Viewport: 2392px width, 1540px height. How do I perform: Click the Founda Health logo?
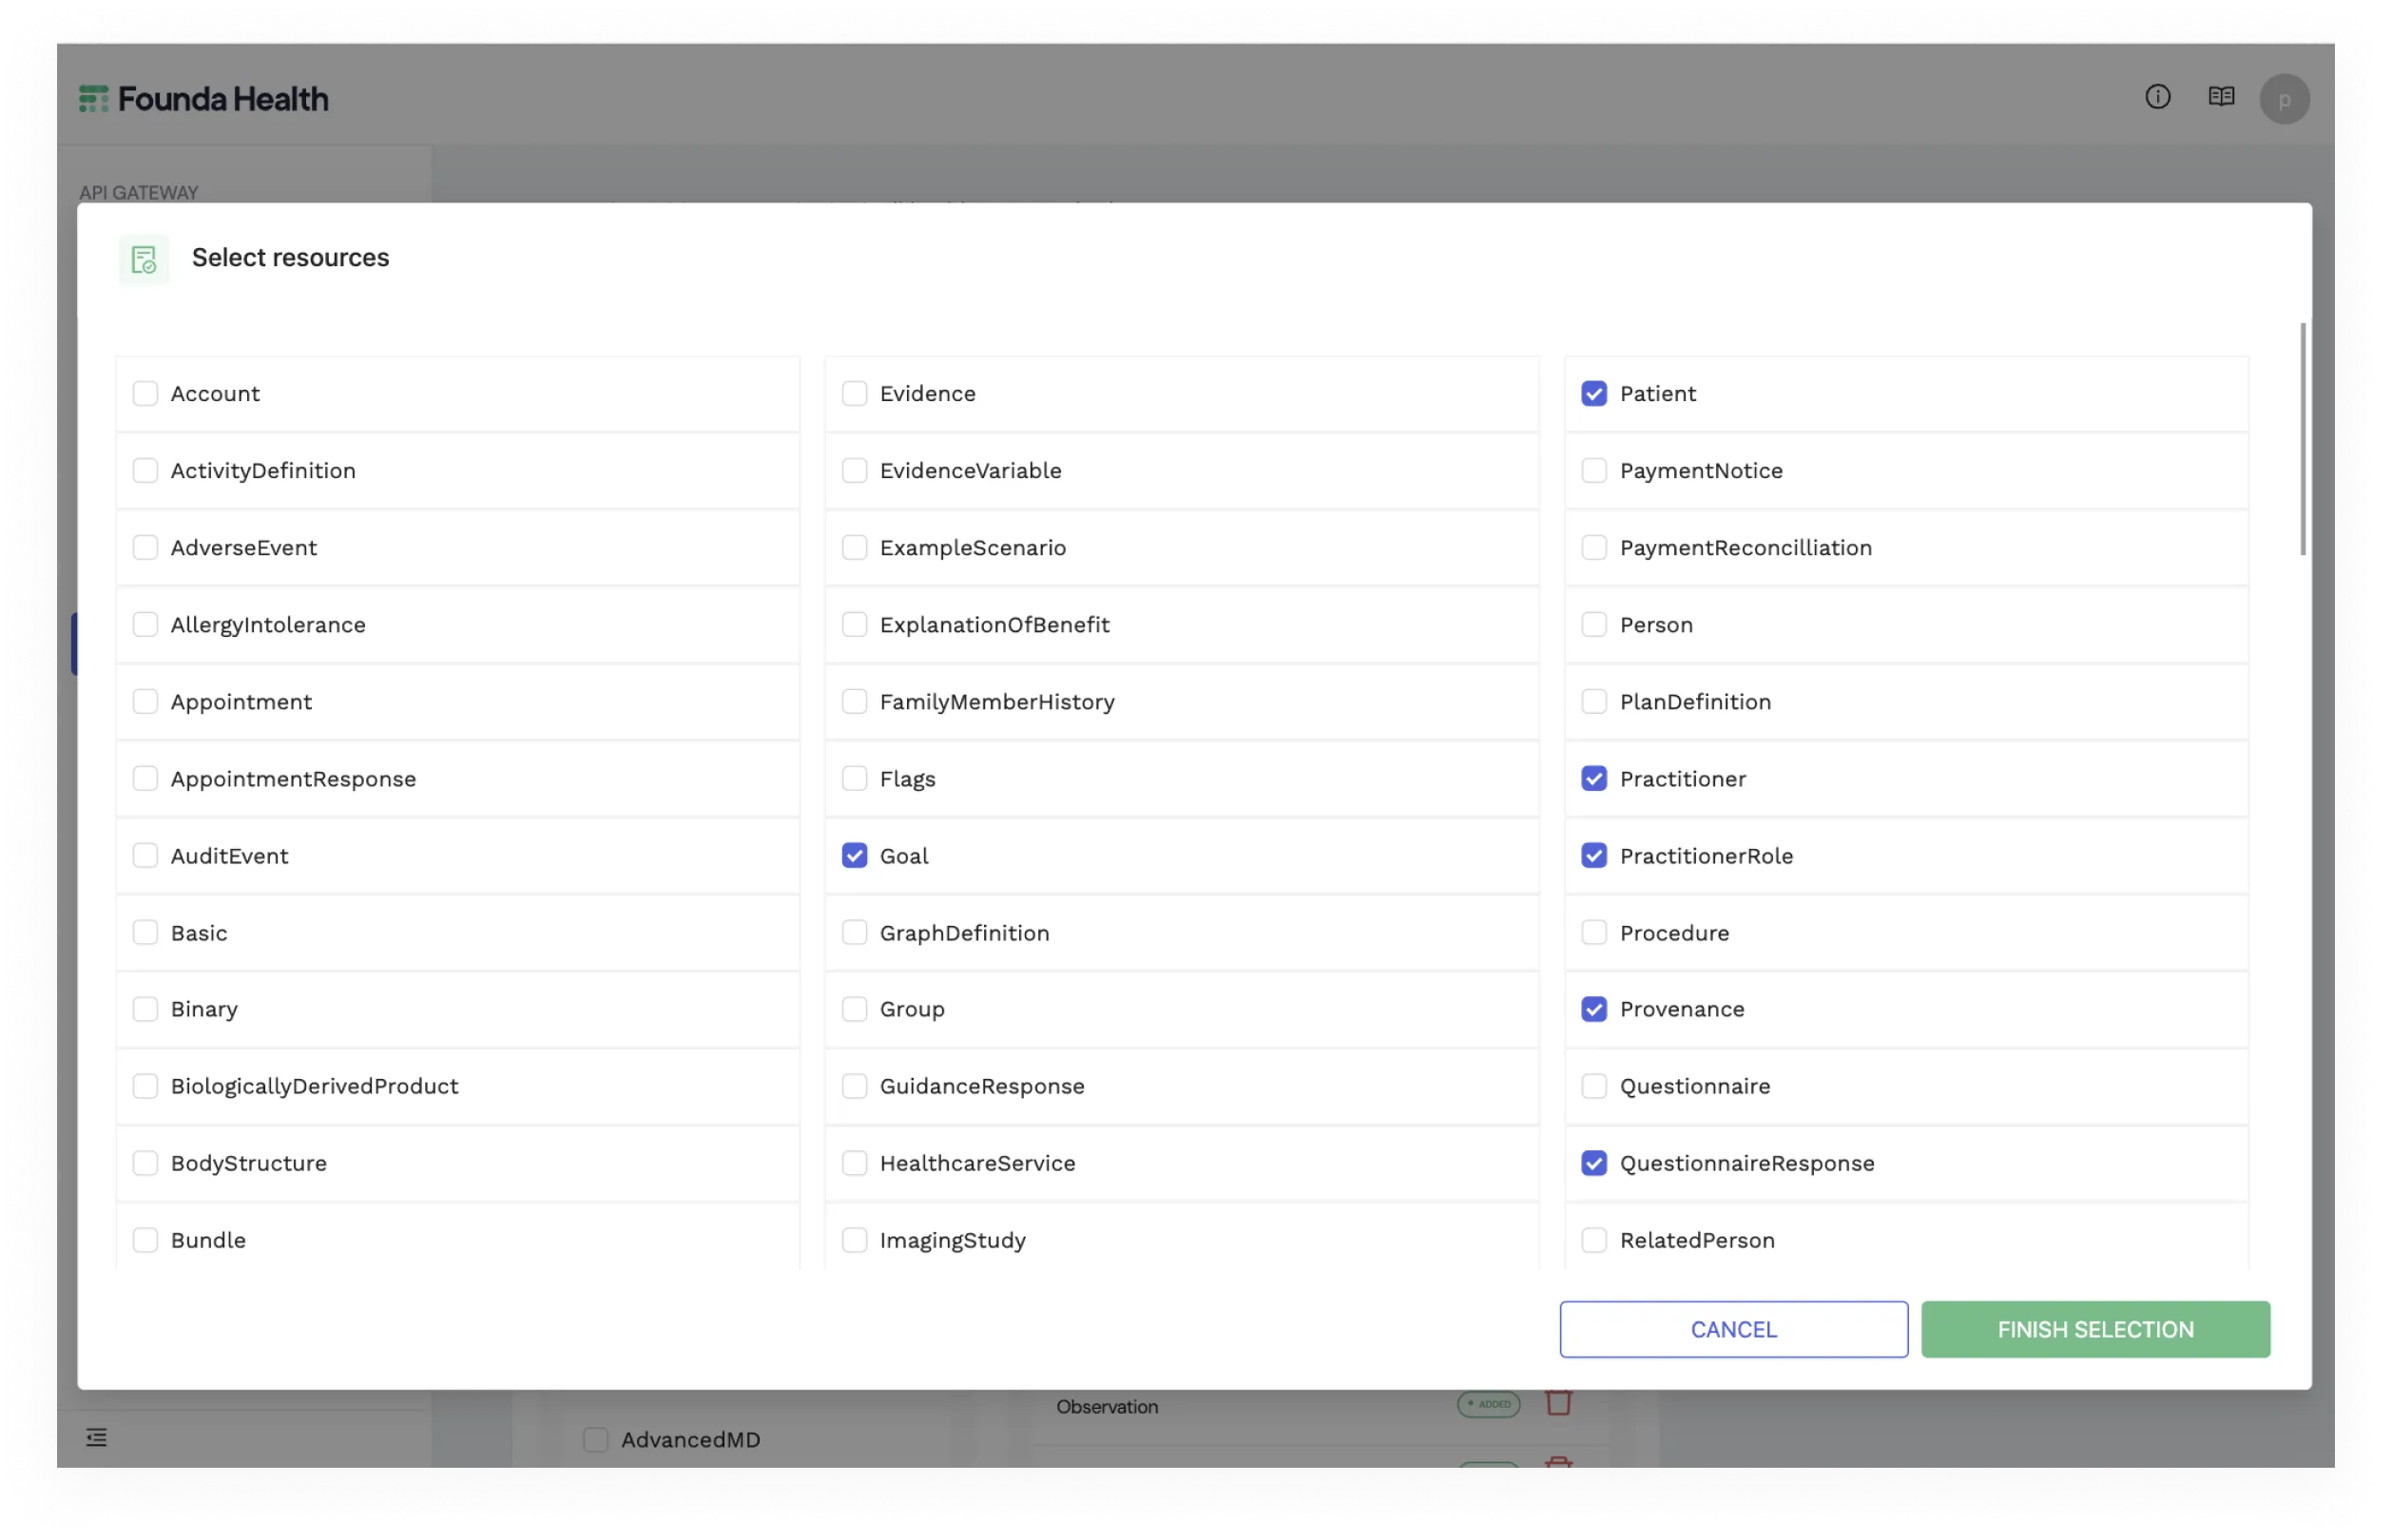tap(203, 98)
